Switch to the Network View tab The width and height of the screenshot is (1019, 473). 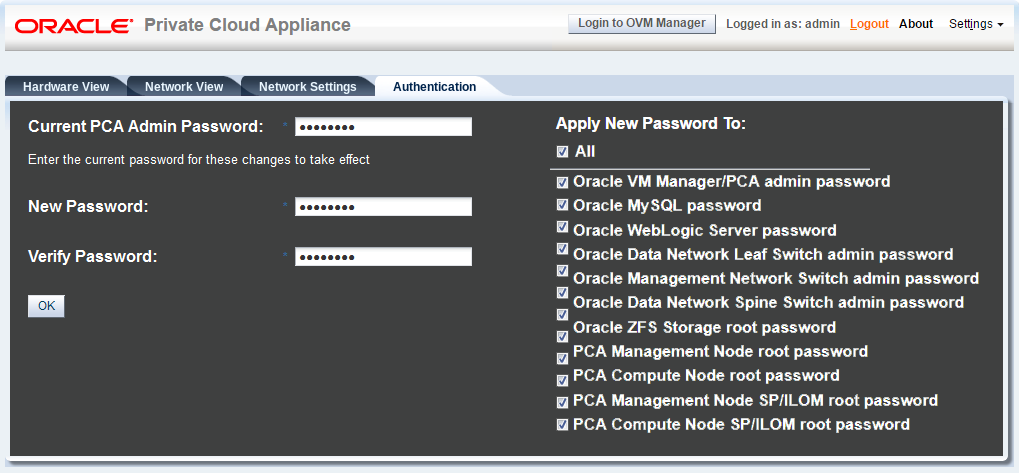point(184,86)
